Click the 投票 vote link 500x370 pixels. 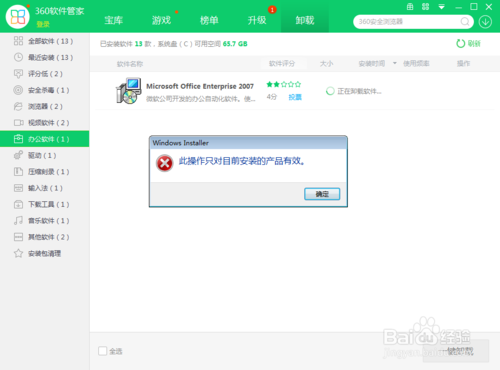click(295, 97)
